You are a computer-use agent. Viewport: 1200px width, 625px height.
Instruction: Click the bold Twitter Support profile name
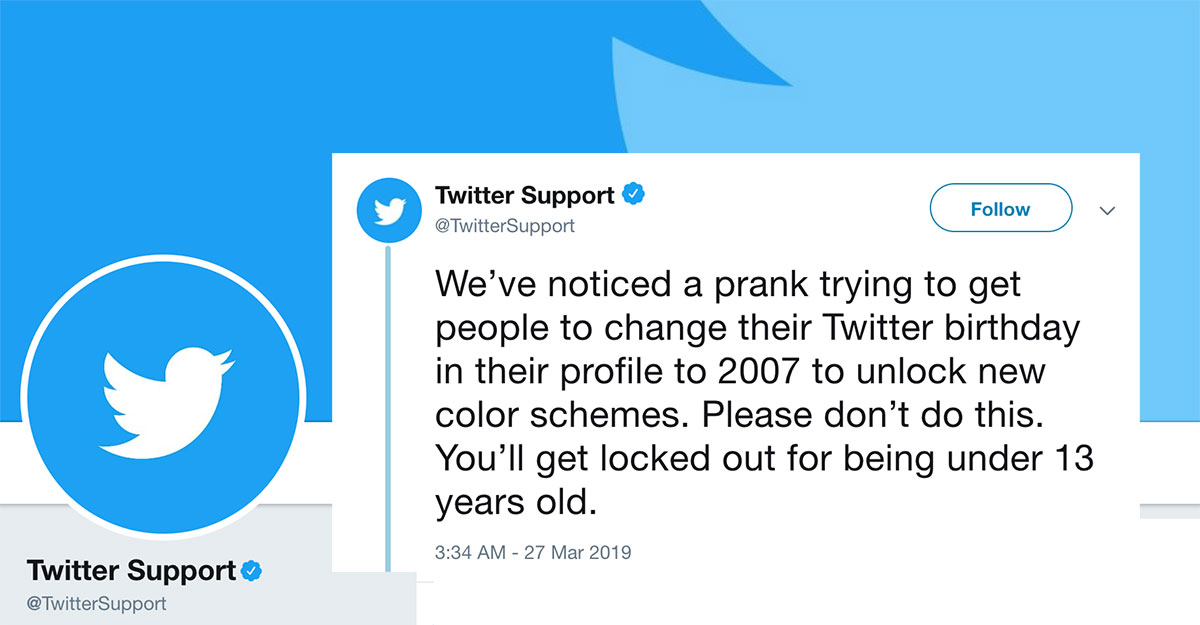[x=132, y=571]
